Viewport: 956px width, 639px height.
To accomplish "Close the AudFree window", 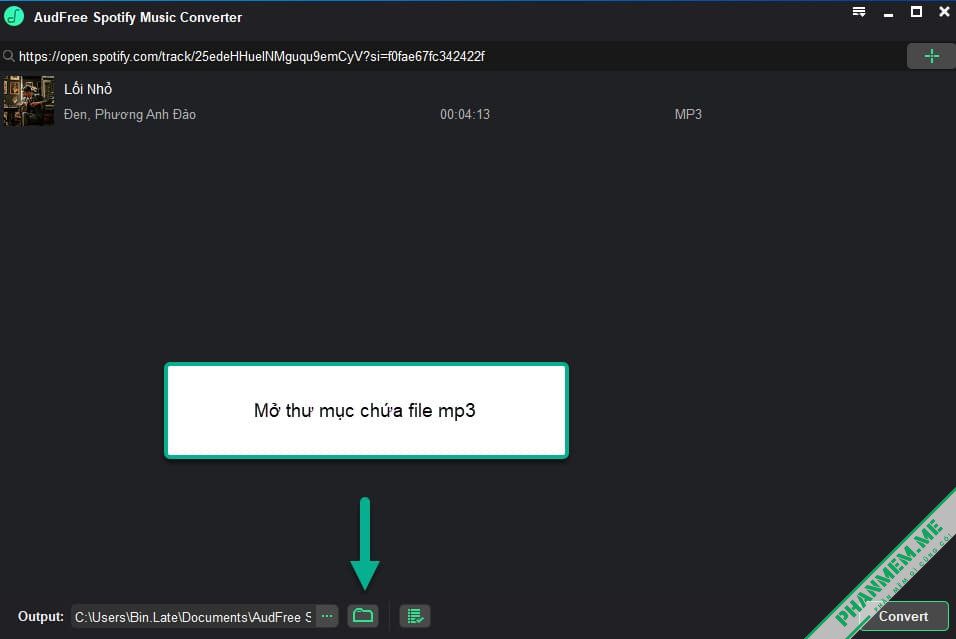I will pyautogui.click(x=944, y=12).
